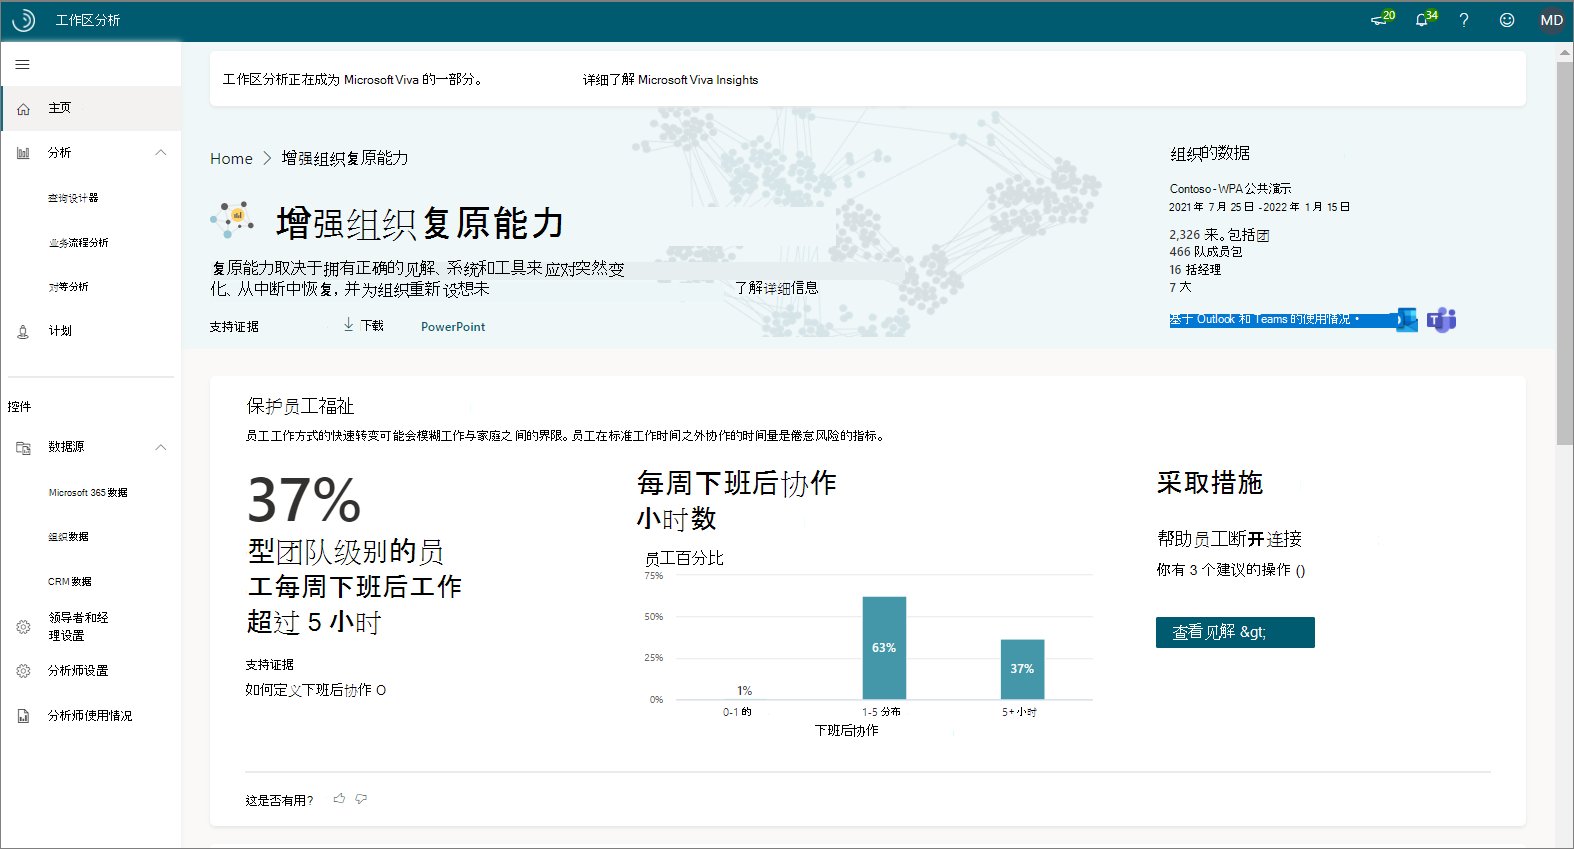
Task: Click the 工作区分析 app title
Action: (x=88, y=20)
